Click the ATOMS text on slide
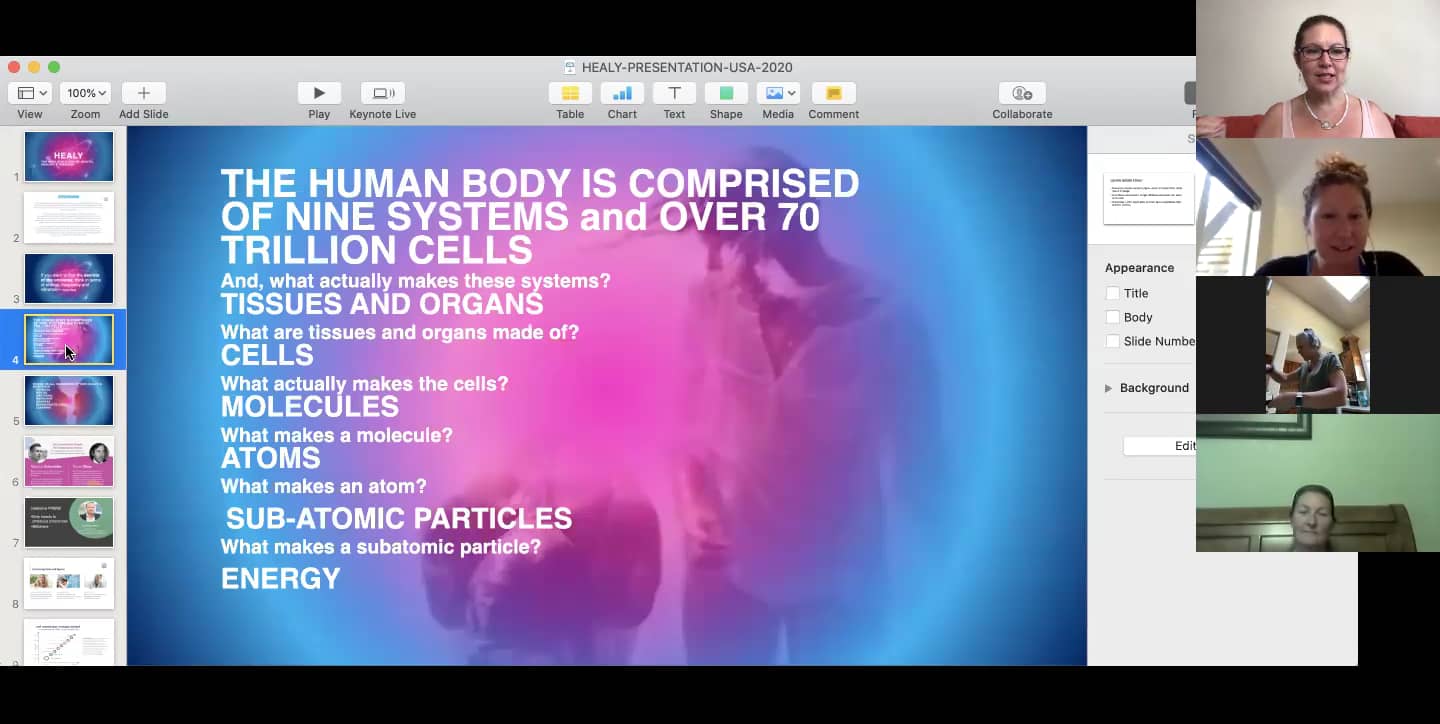 (271, 459)
